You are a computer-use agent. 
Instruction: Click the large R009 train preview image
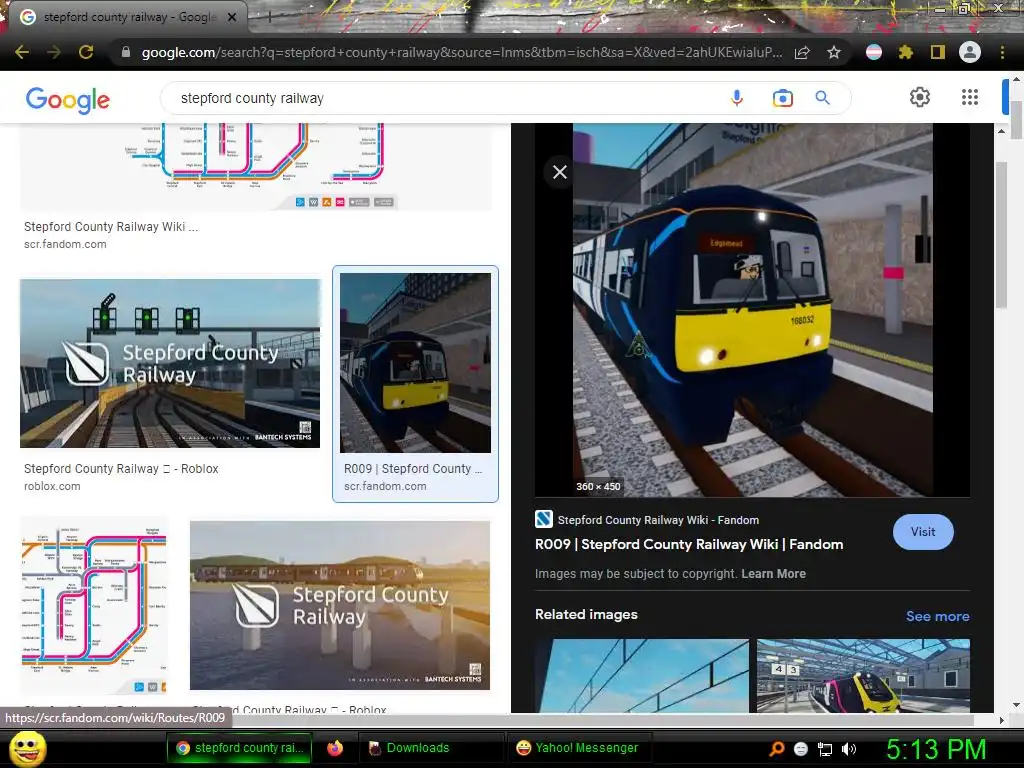[x=752, y=310]
